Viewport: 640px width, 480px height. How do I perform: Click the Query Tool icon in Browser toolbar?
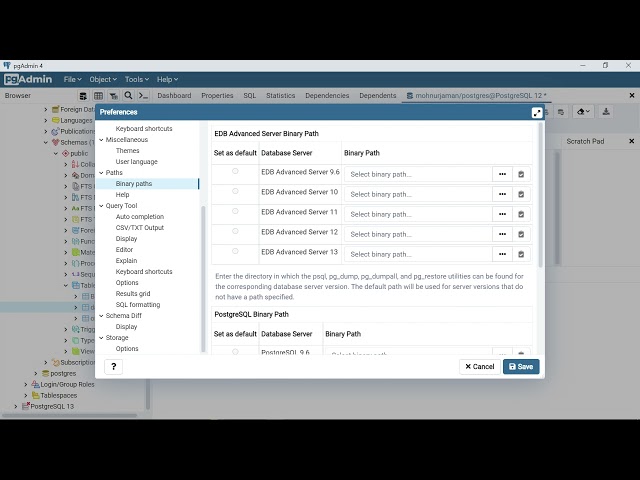point(83,96)
